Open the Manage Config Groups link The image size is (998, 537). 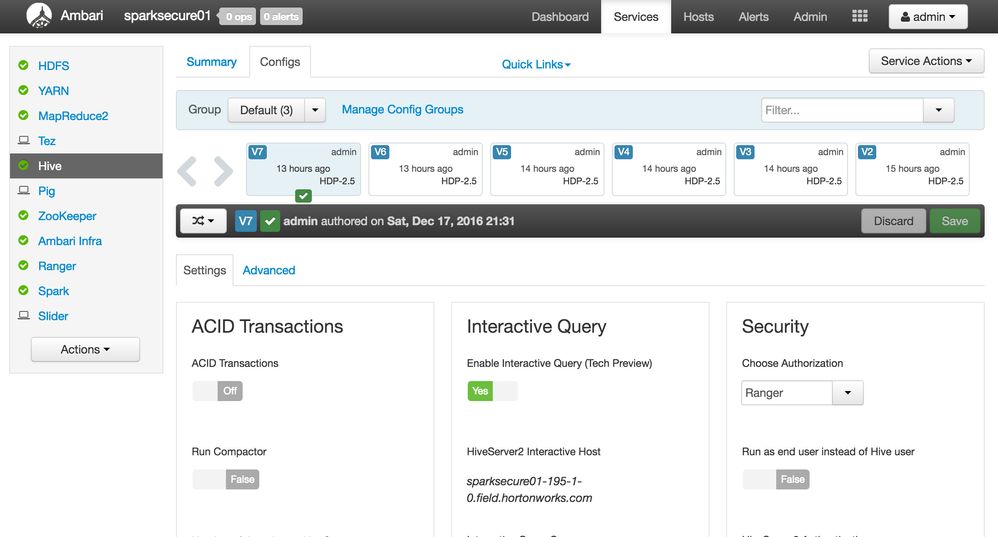[x=403, y=110]
